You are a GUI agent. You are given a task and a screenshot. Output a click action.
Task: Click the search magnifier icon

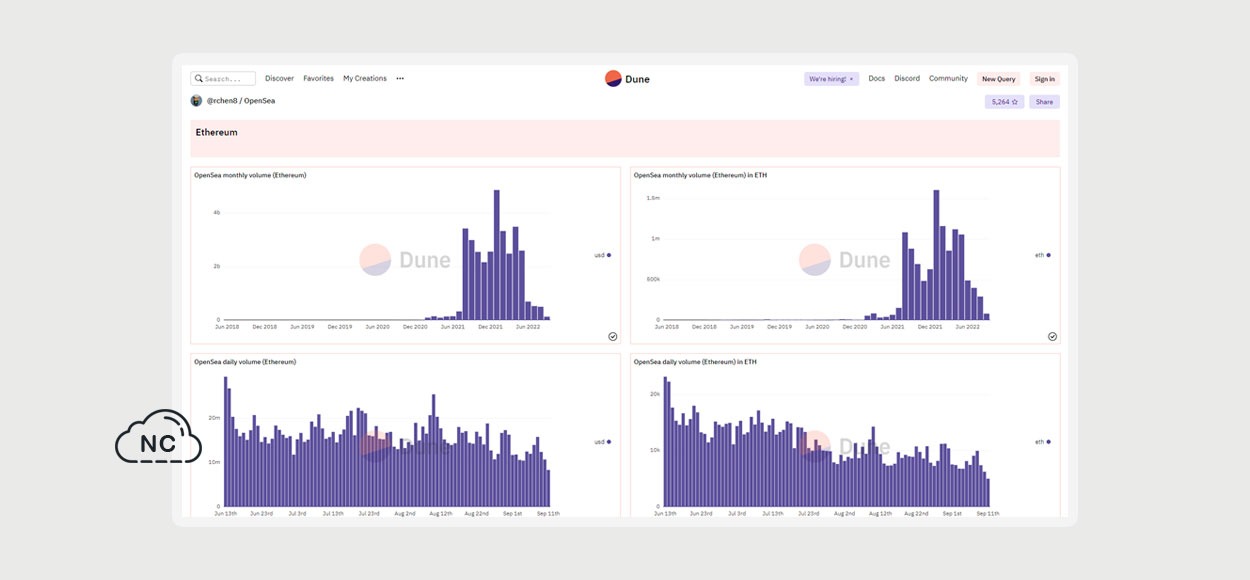click(x=199, y=78)
